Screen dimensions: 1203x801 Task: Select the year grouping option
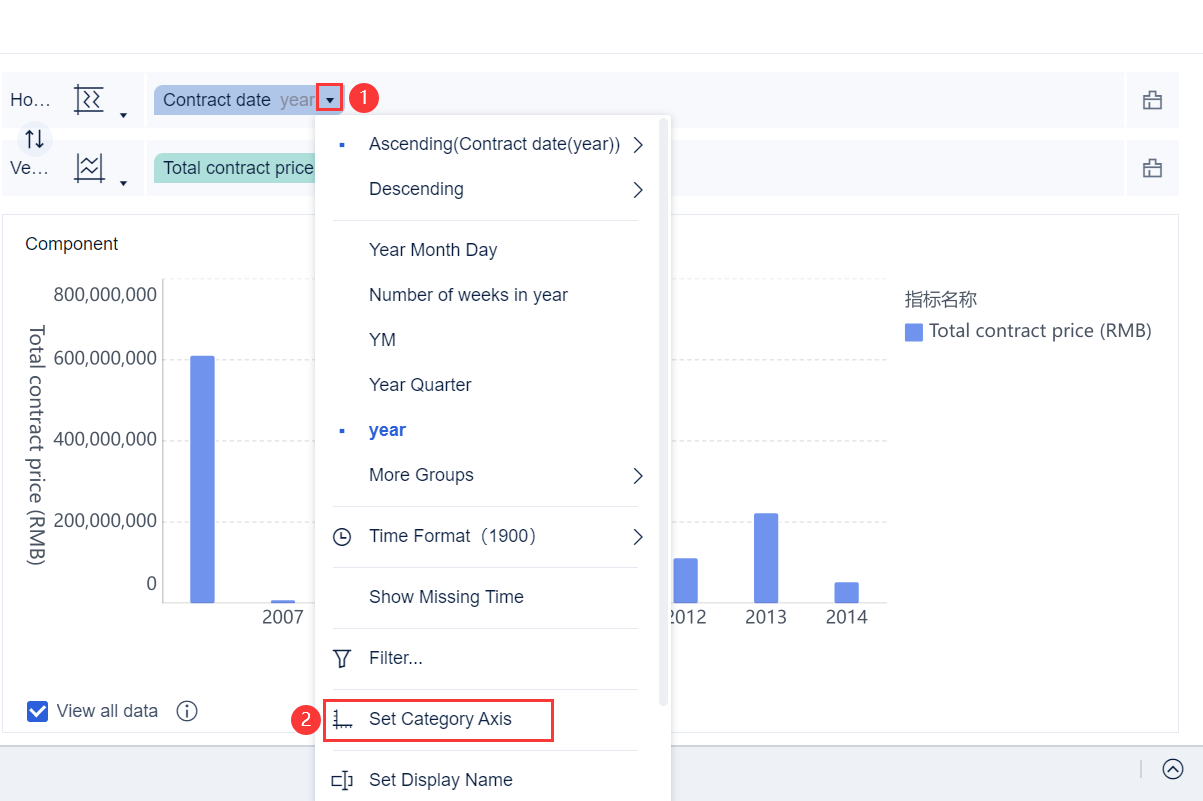(x=387, y=430)
